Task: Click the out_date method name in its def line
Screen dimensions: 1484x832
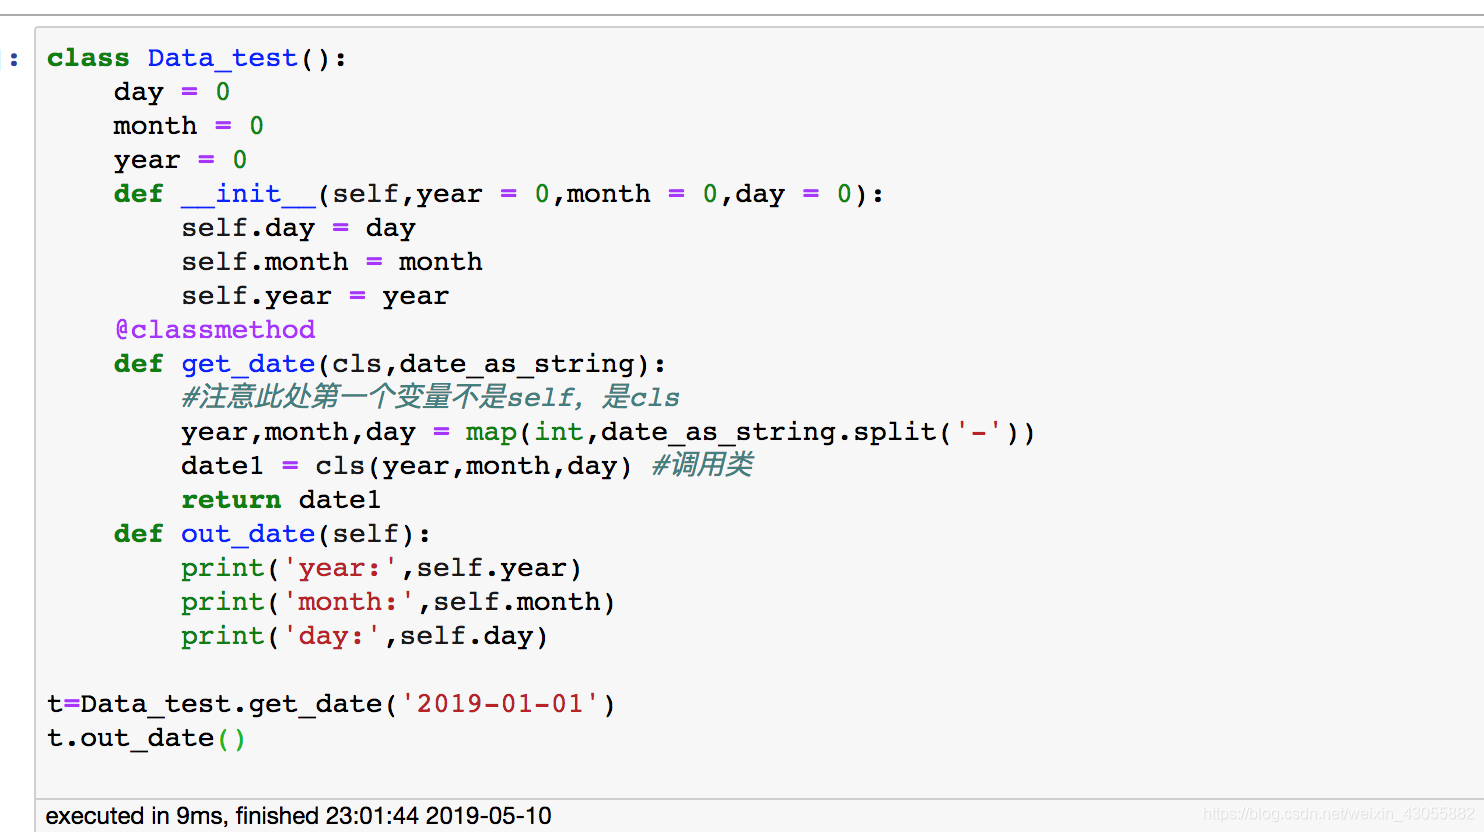Action: [x=248, y=534]
